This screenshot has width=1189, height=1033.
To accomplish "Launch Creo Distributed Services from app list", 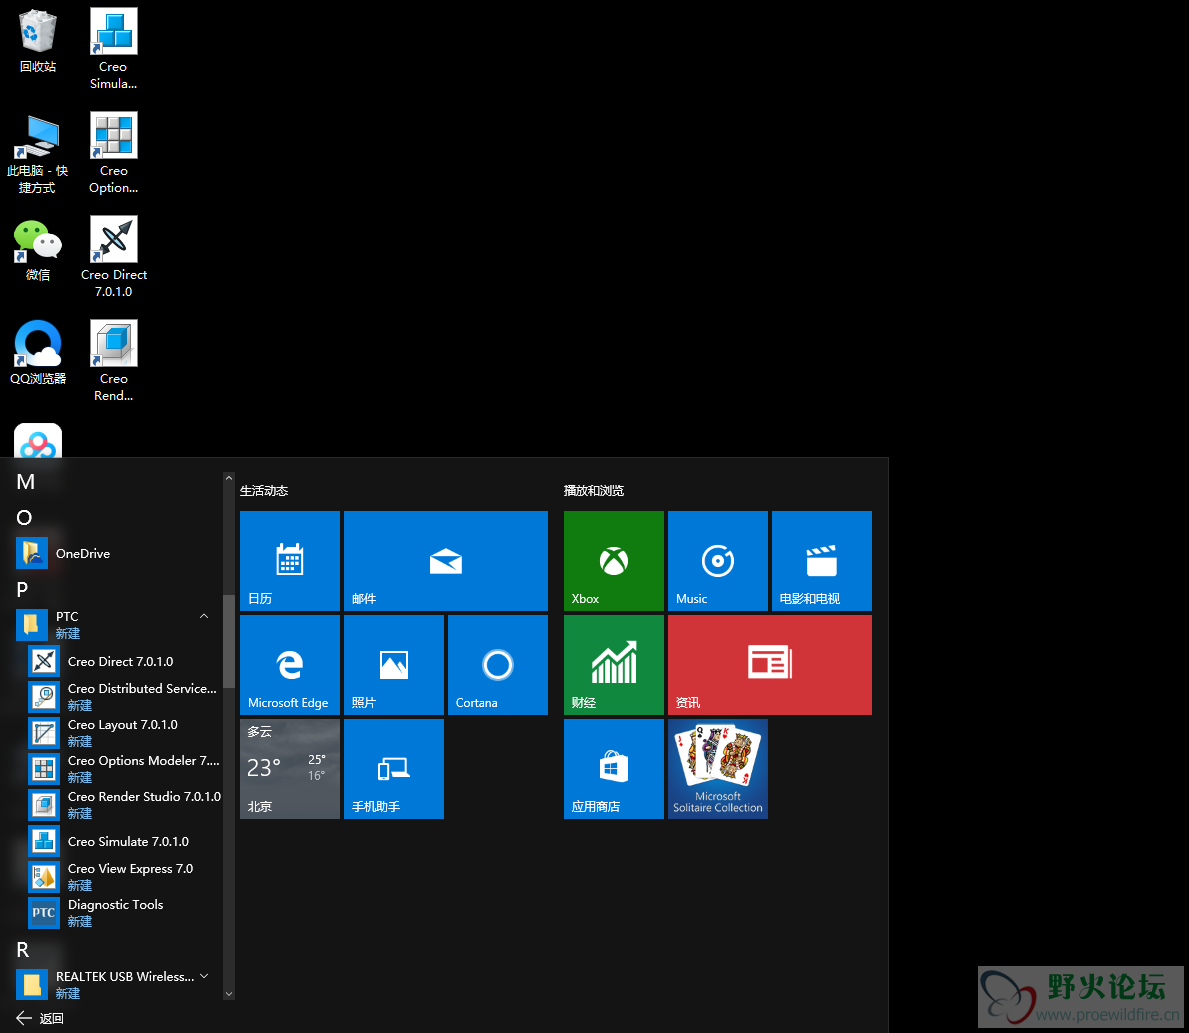I will click(124, 697).
